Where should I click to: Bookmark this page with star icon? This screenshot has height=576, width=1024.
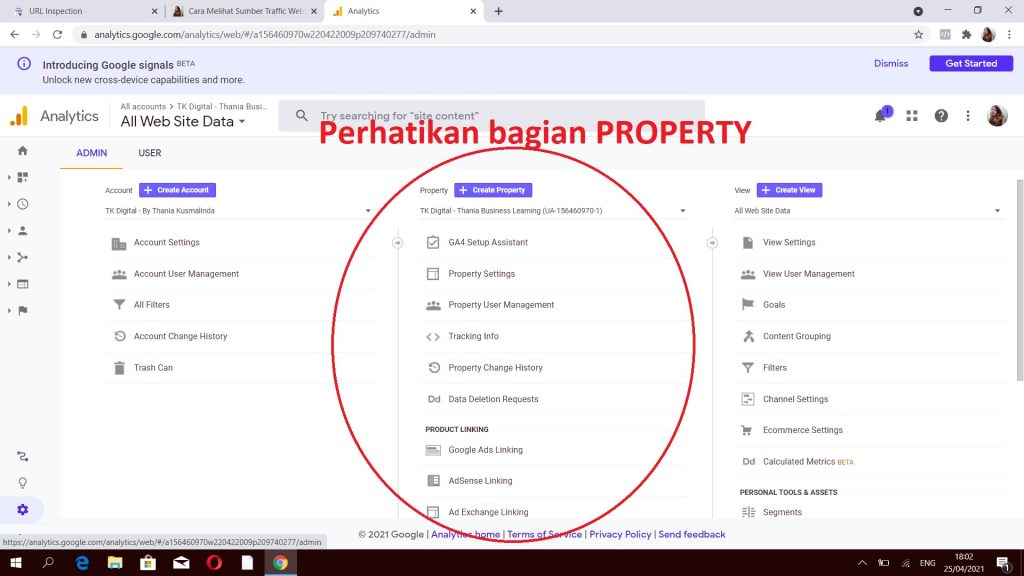point(918,35)
